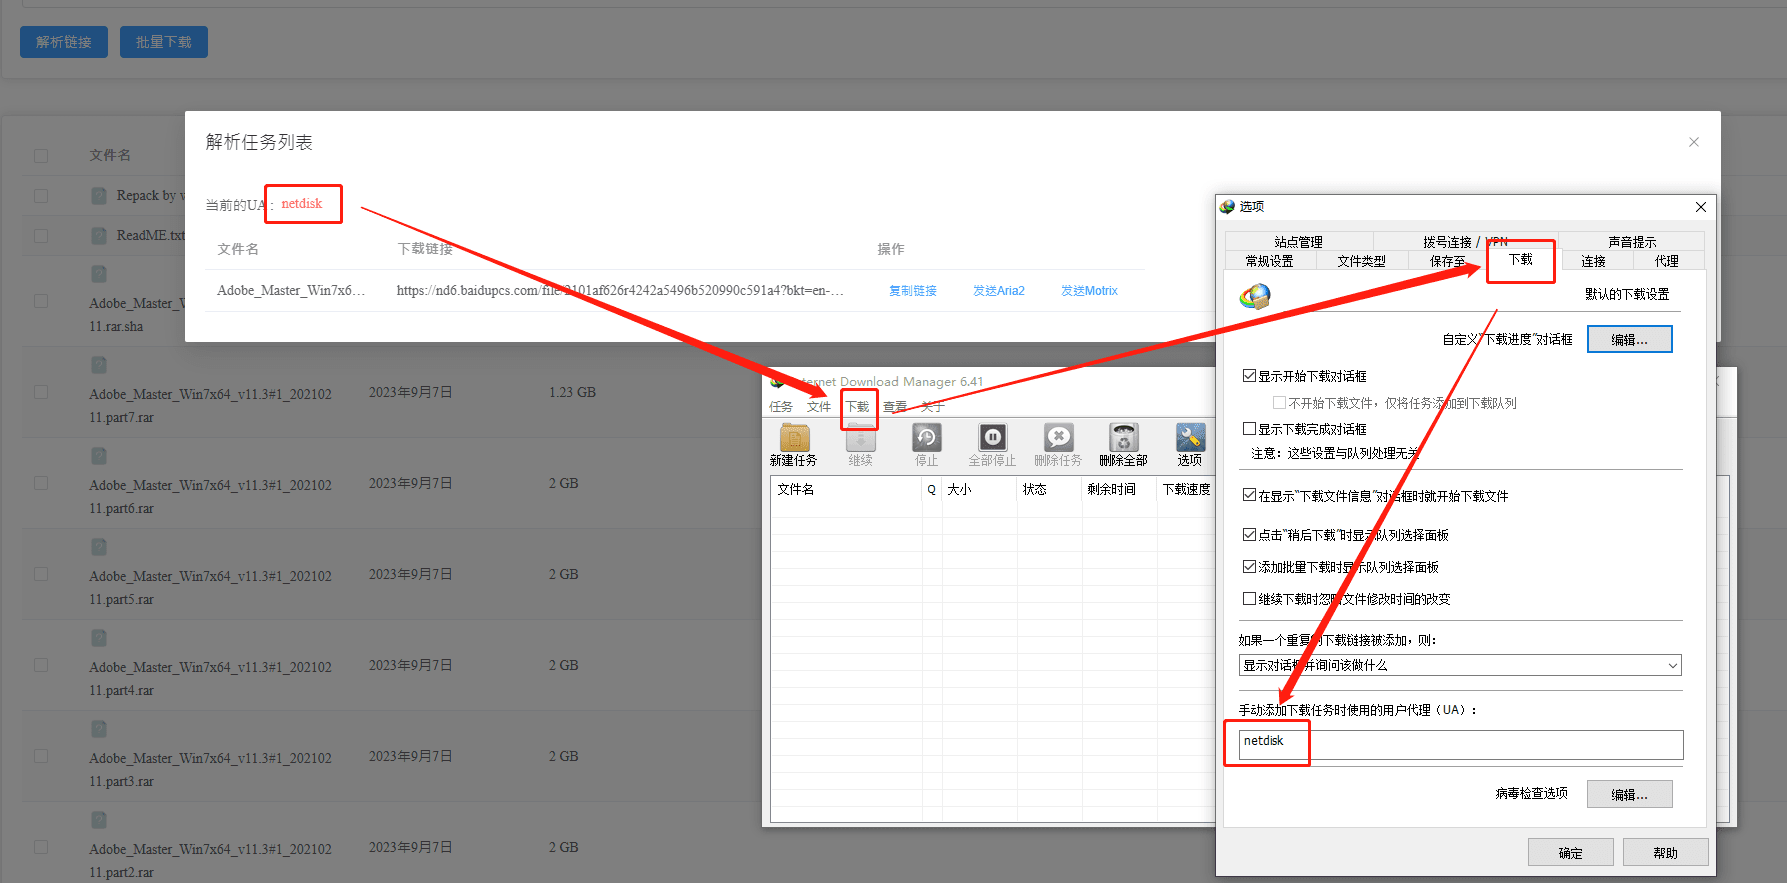Click the 发送Aria2 link
This screenshot has width=1787, height=883.
[998, 291]
